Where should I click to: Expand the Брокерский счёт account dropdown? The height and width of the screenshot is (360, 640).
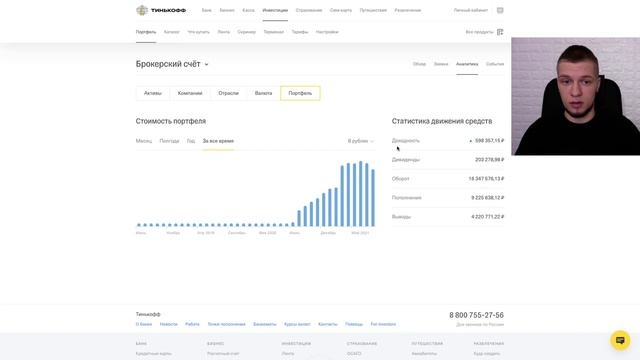point(172,64)
